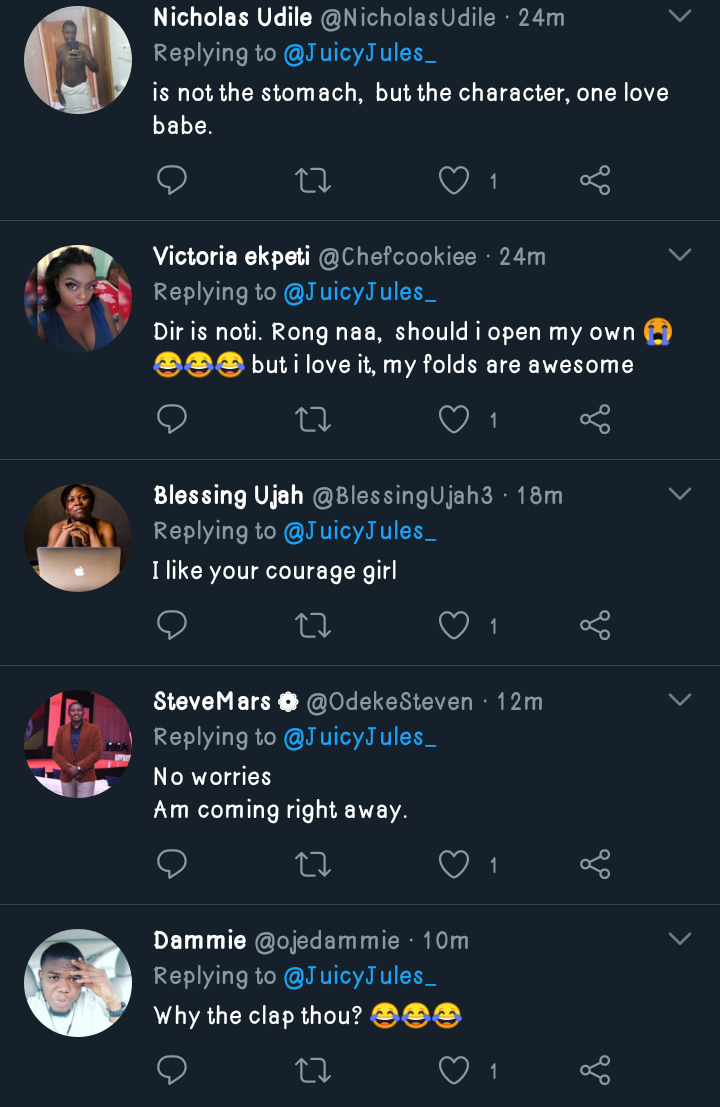Viewport: 720px width, 1107px height.
Task: Reply to Blessing Ujah's tweet
Action: click(x=172, y=626)
